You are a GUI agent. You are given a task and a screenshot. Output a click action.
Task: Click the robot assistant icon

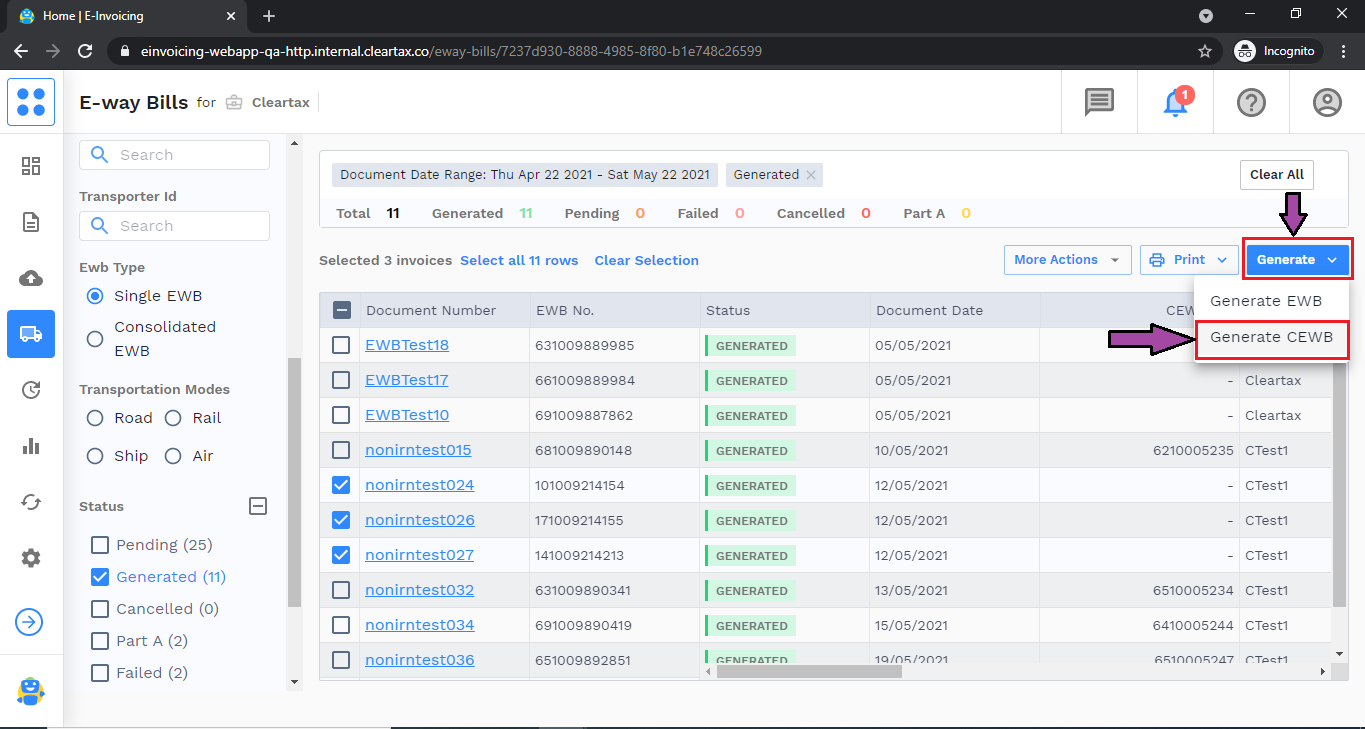[31, 691]
